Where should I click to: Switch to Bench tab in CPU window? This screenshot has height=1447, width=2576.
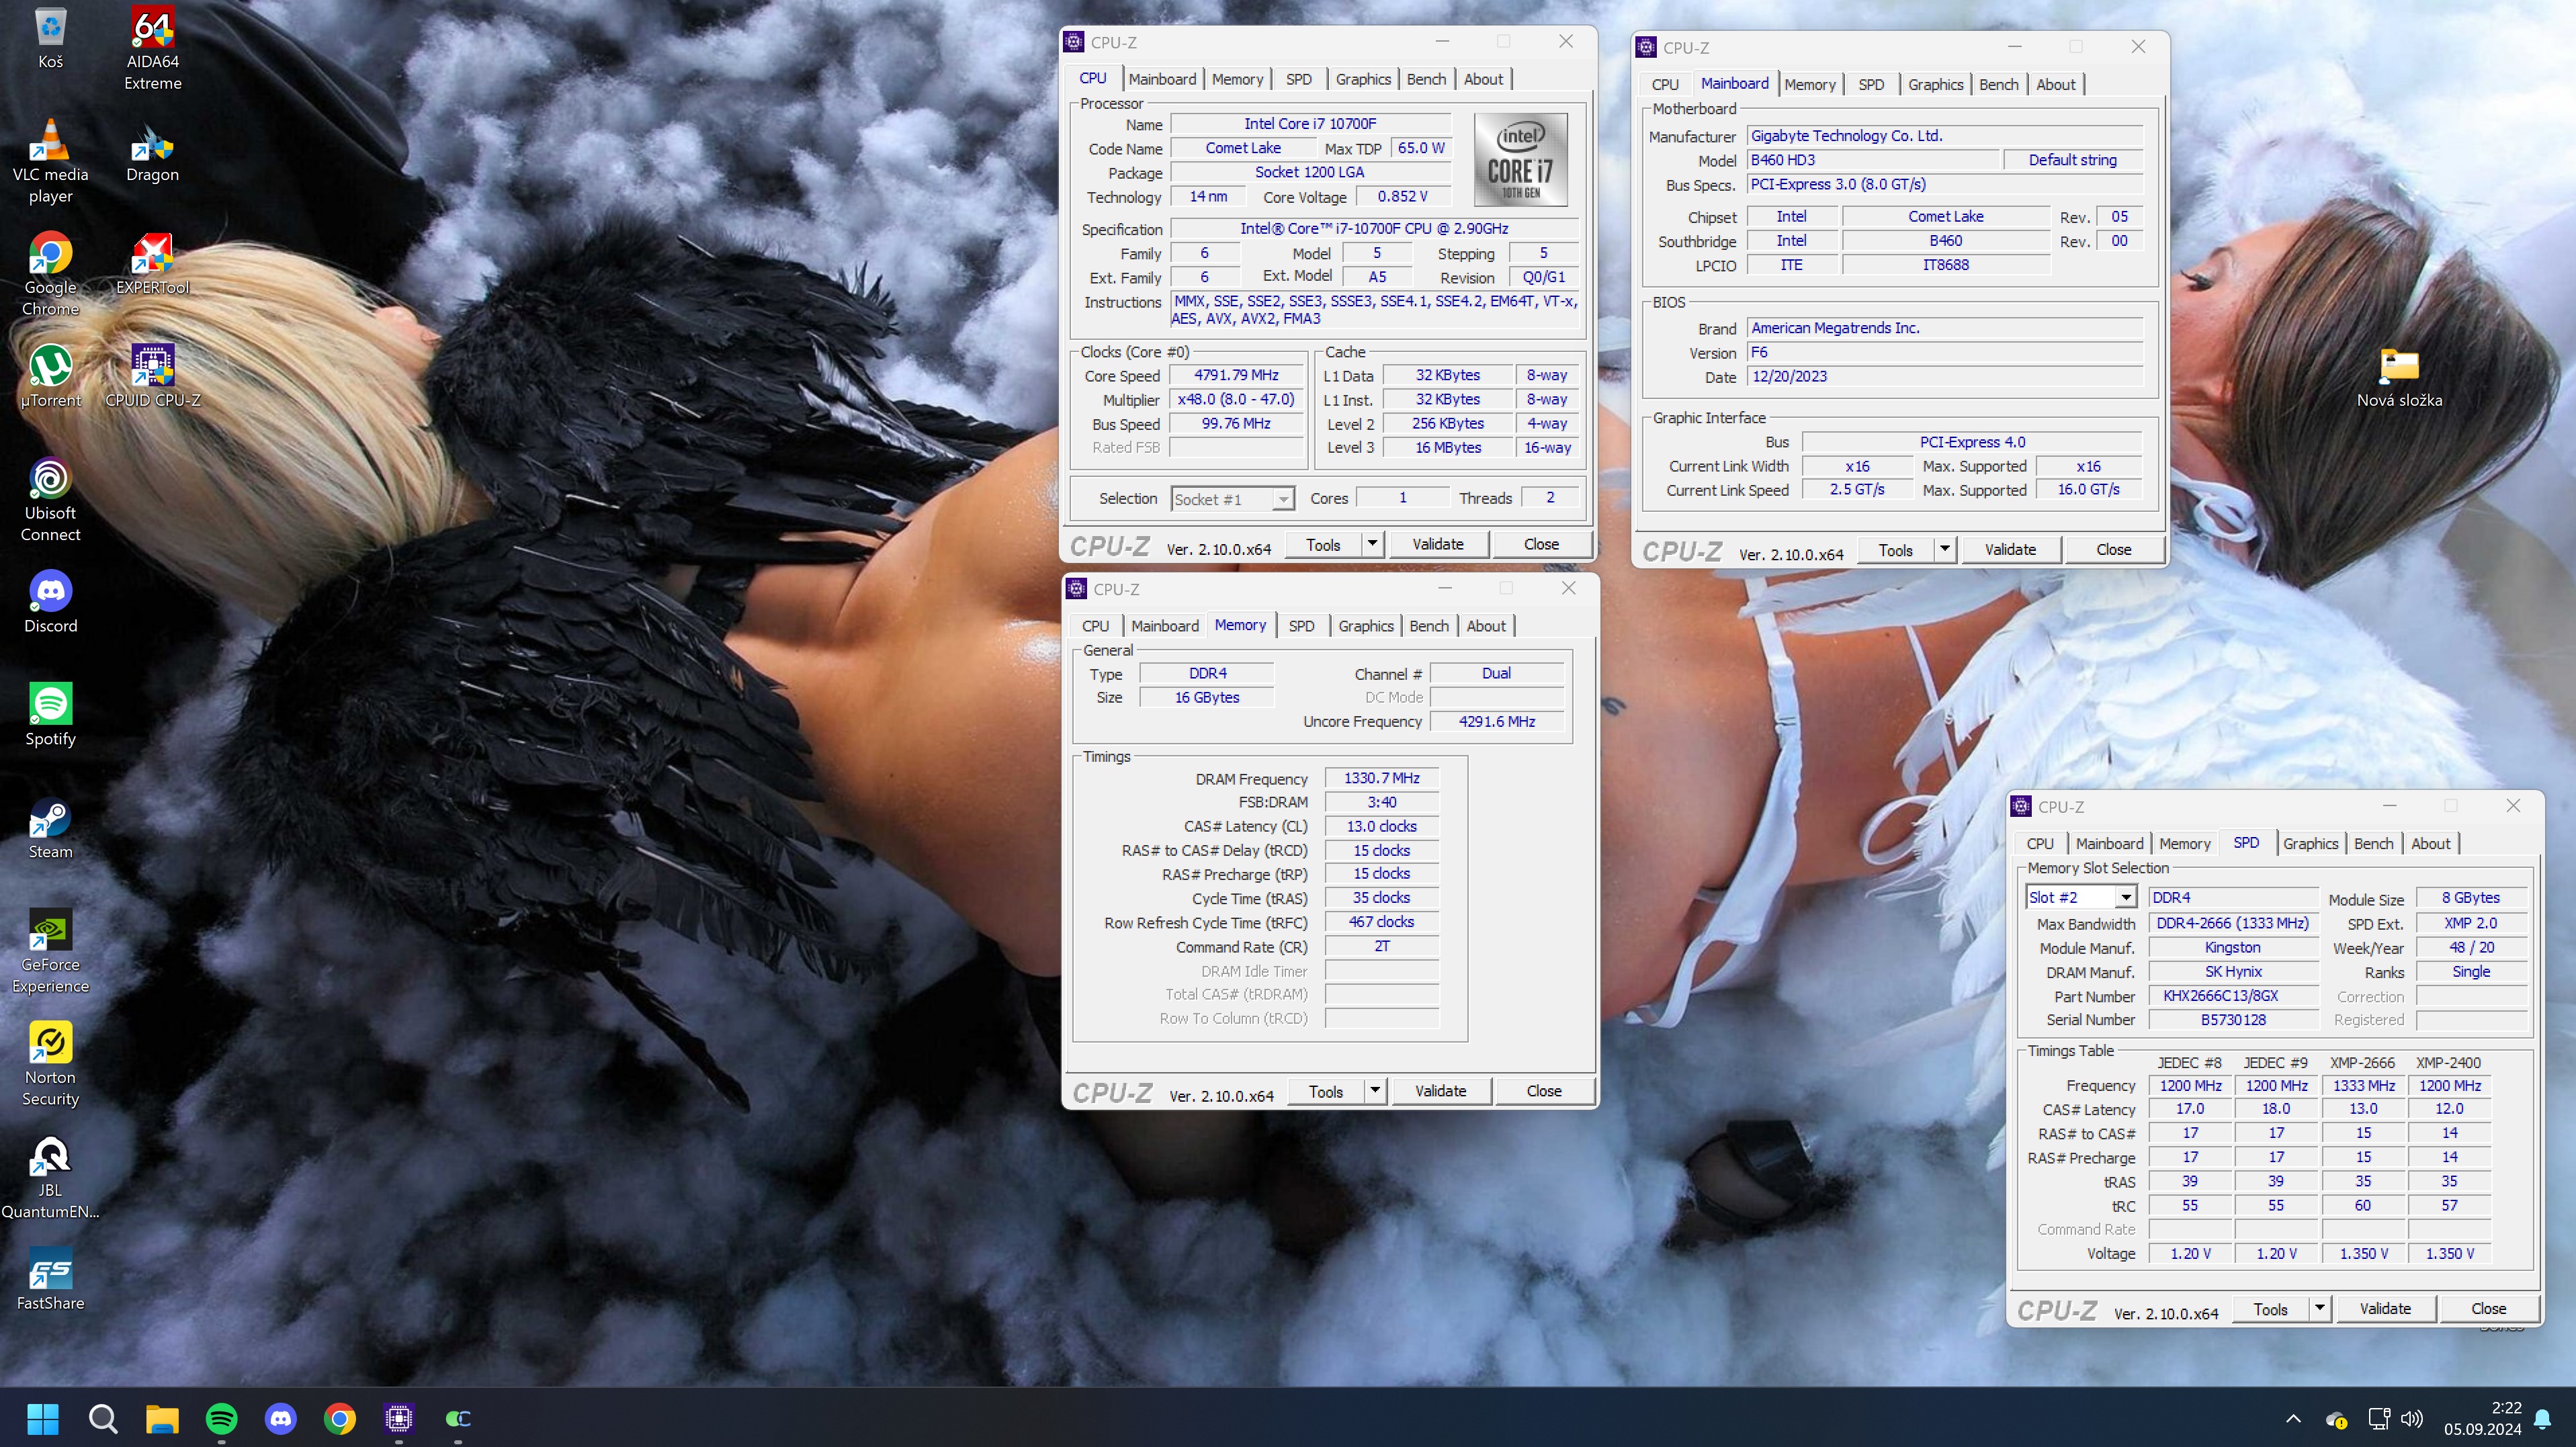1426,79
